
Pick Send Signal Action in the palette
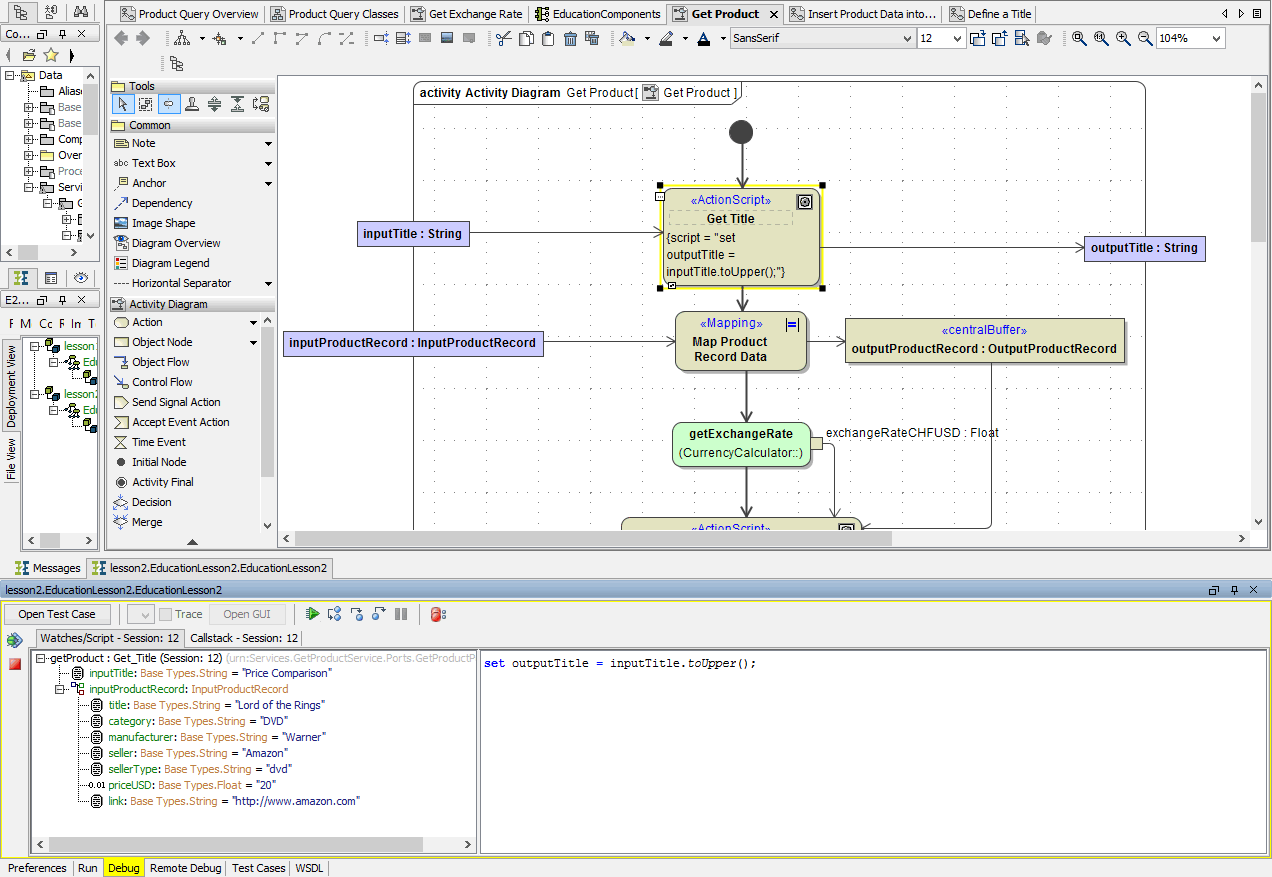click(176, 402)
